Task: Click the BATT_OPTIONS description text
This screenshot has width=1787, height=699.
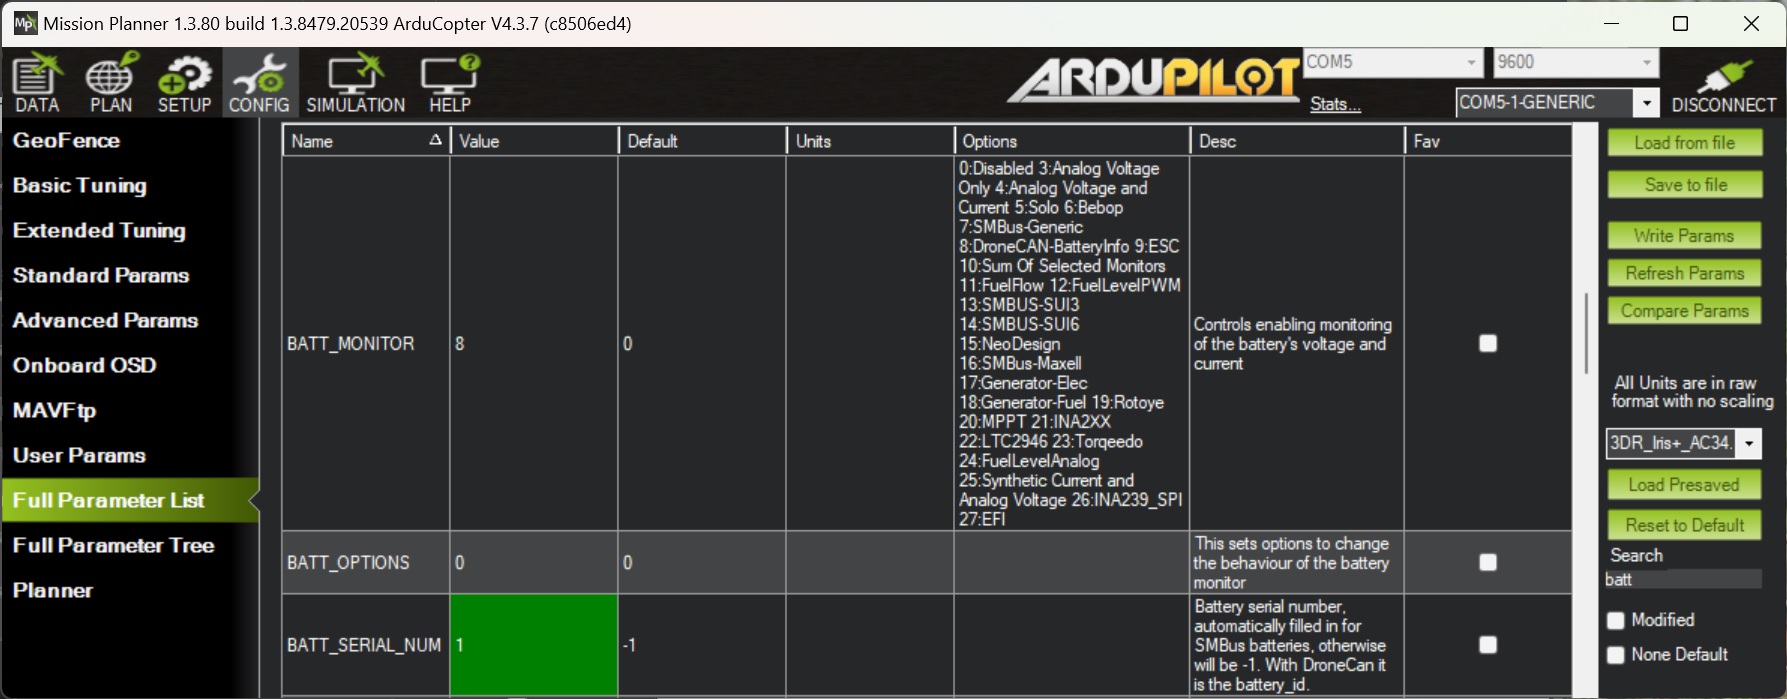Action: [1291, 563]
